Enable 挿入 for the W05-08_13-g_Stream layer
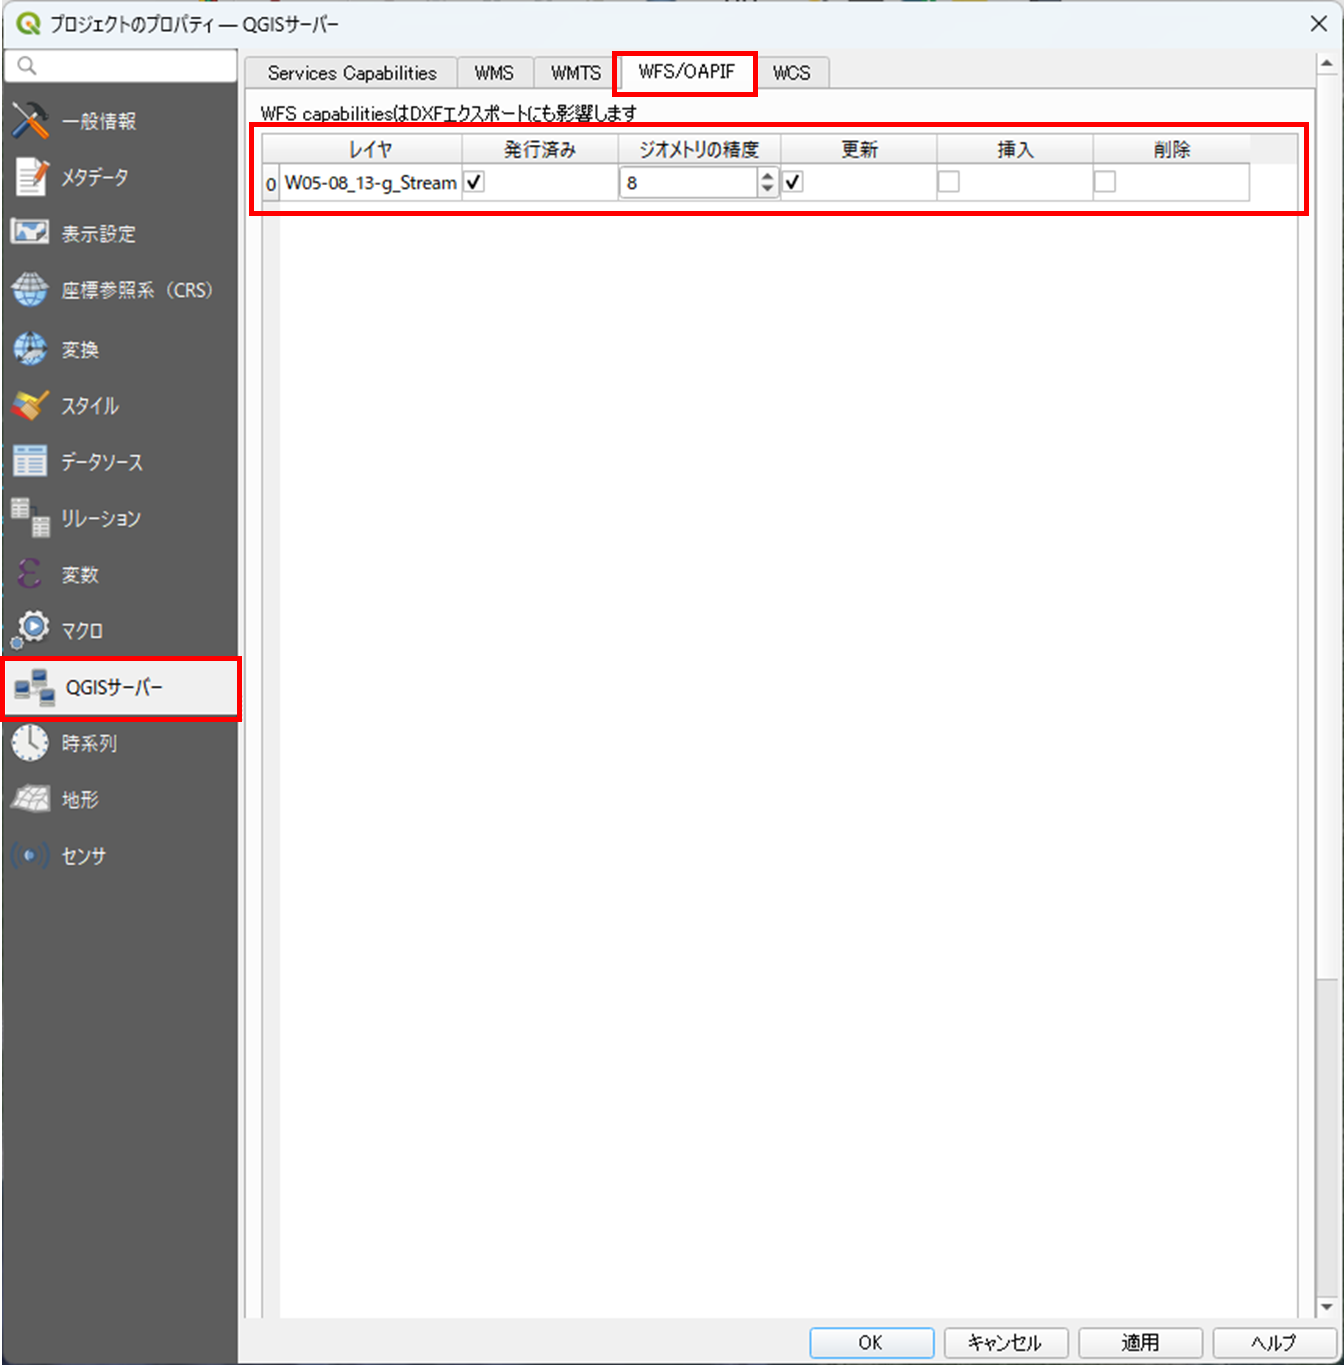Viewport: 1344px width, 1365px height. pyautogui.click(x=947, y=181)
